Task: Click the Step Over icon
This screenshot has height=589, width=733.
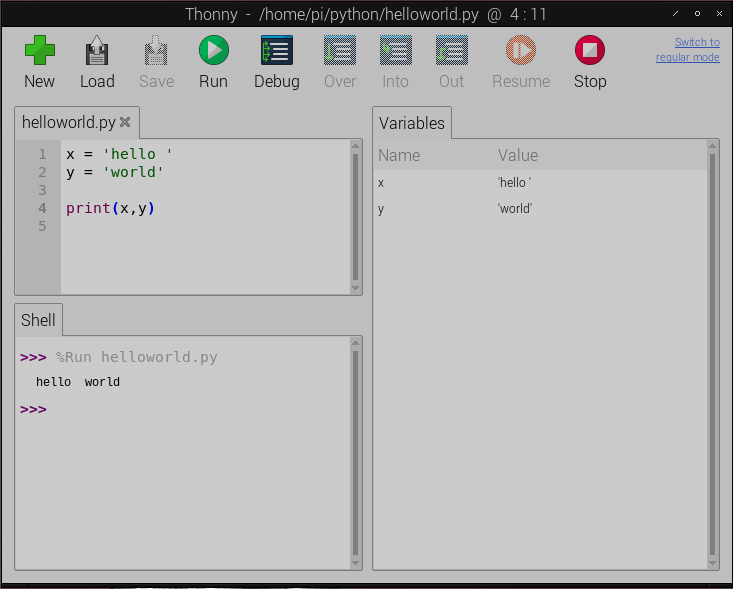Action: pyautogui.click(x=340, y=50)
